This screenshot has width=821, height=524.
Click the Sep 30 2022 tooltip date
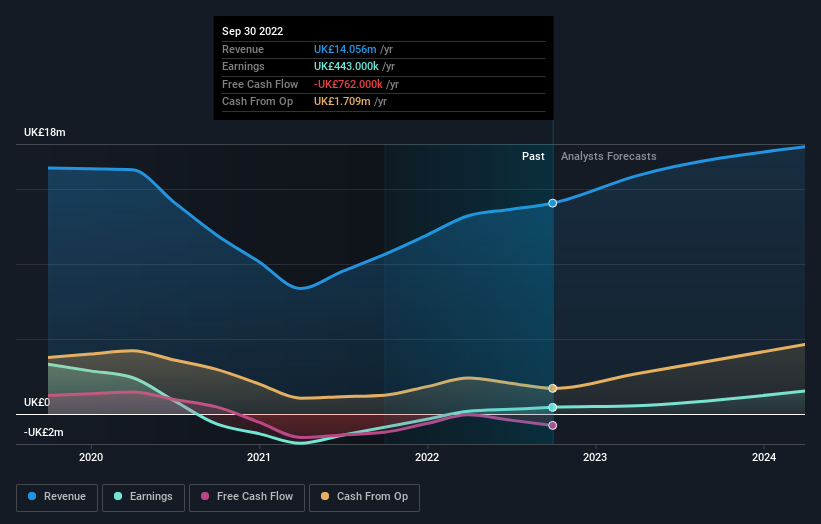click(252, 31)
